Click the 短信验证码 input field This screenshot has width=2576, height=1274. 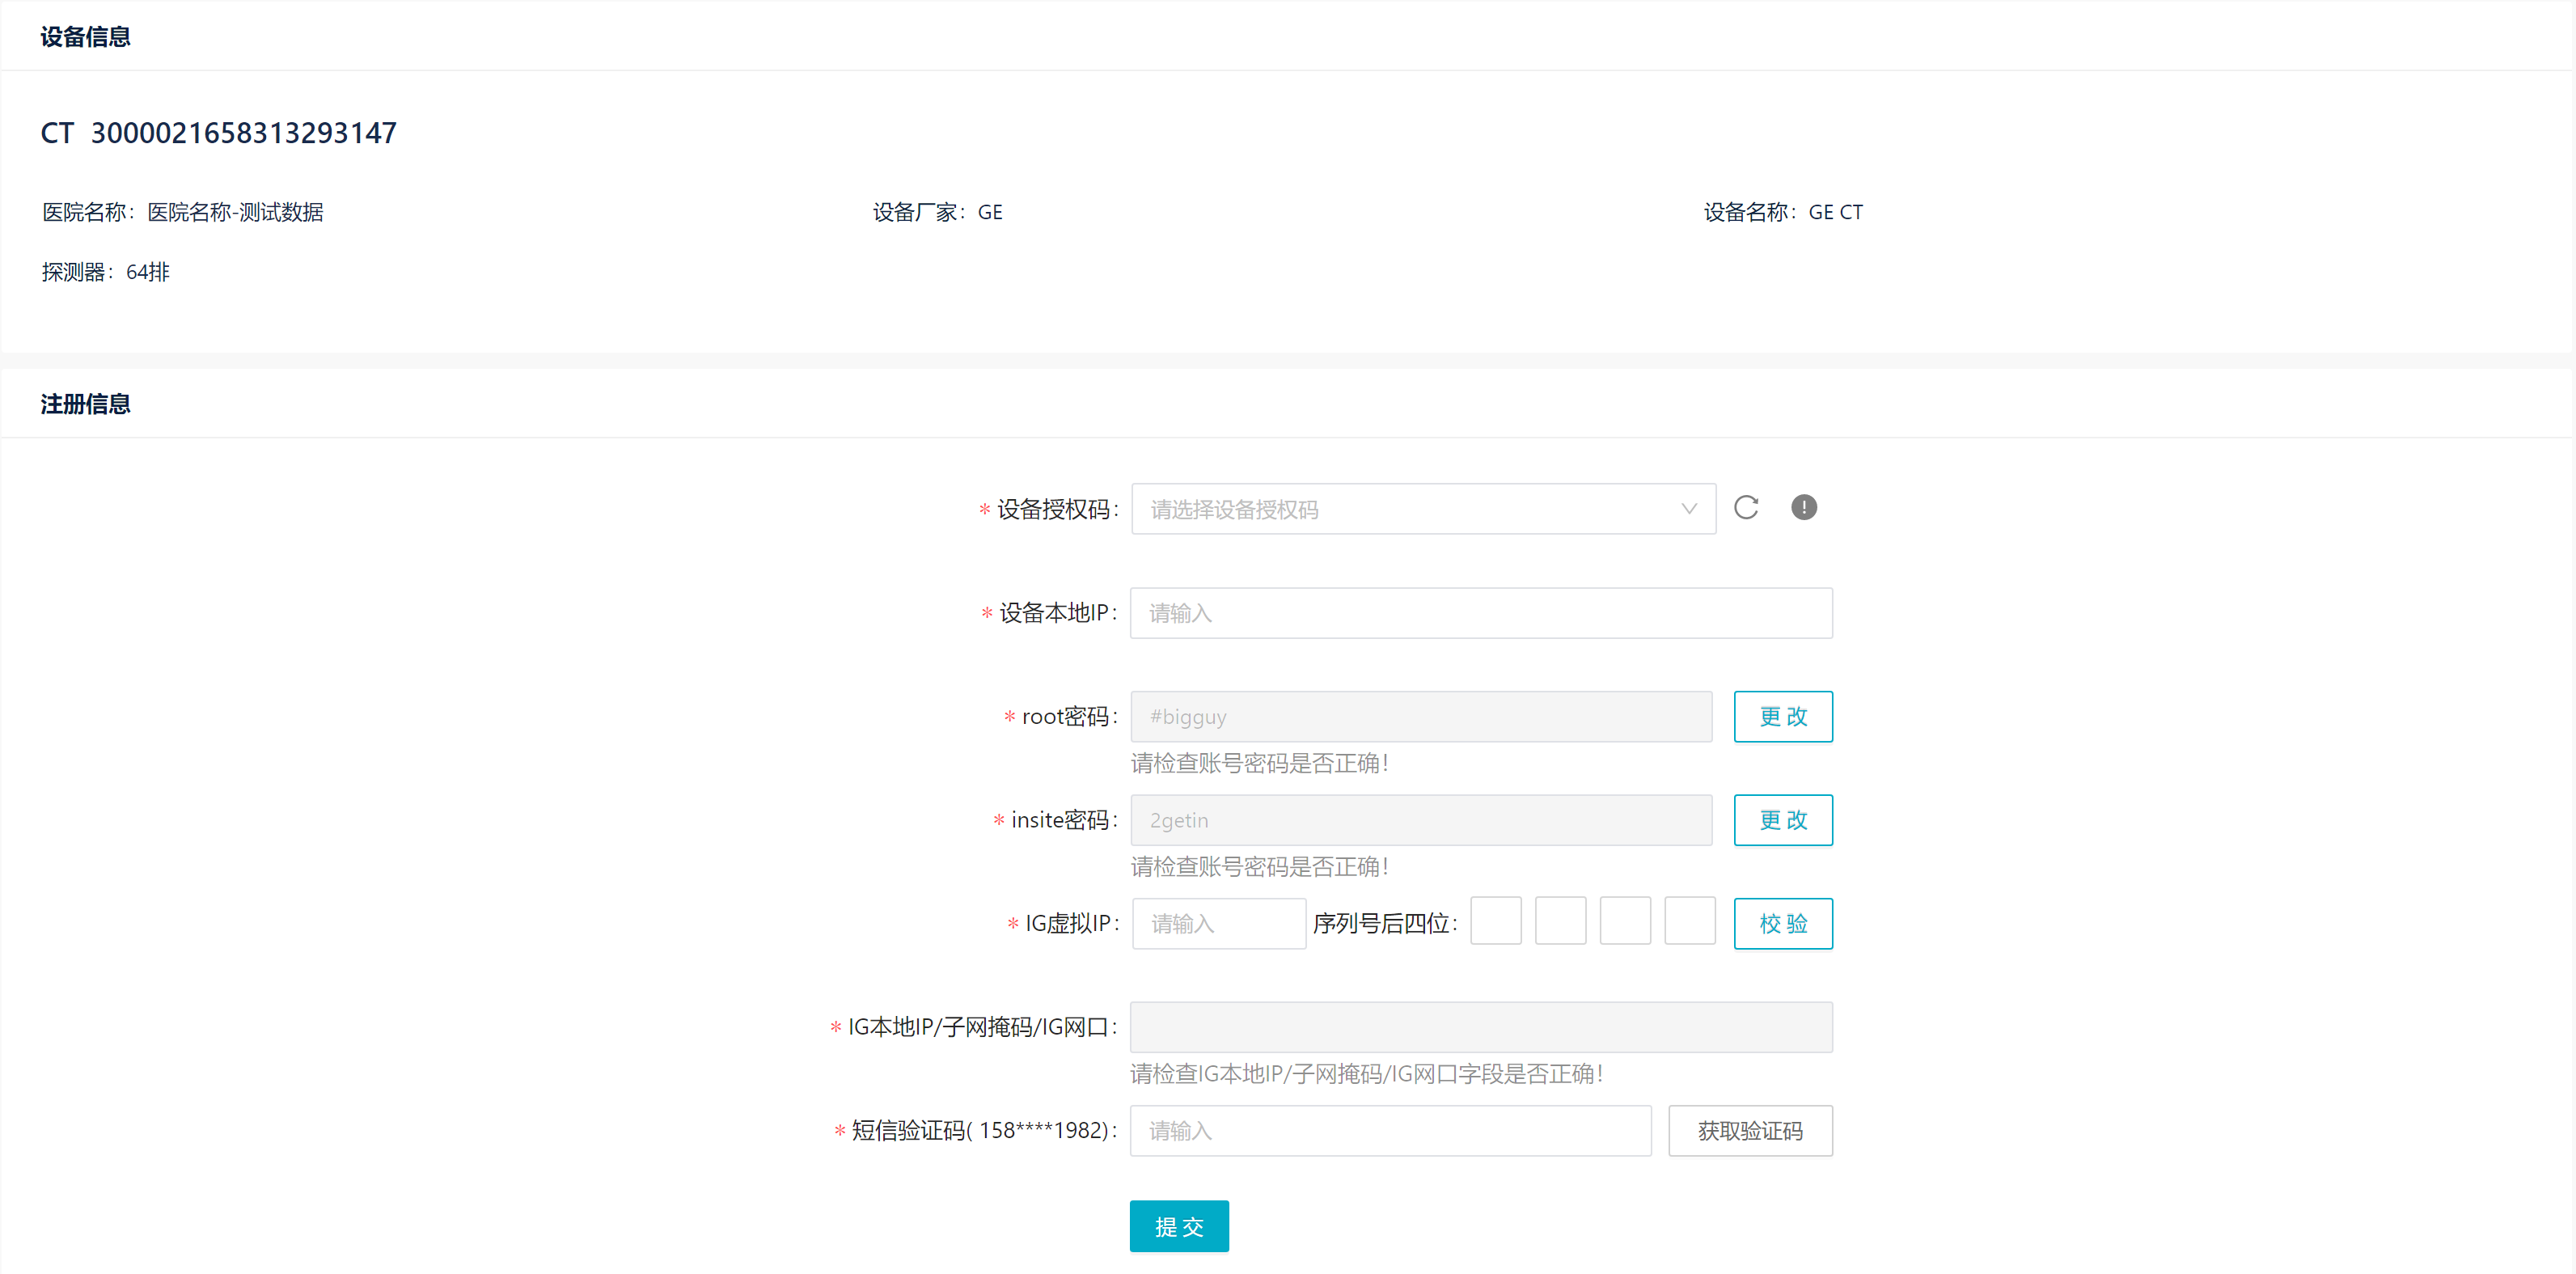(x=1390, y=1130)
